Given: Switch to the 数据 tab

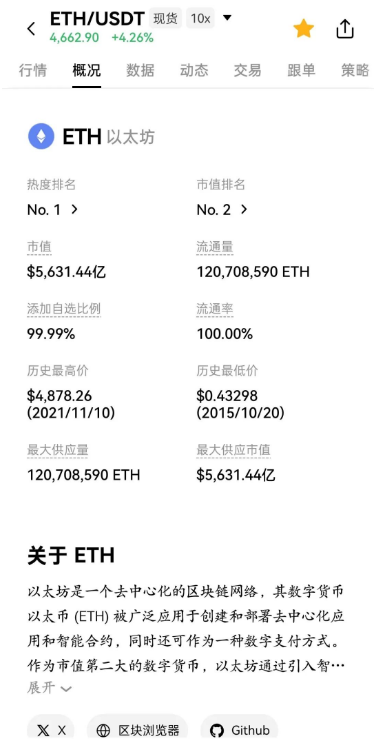Looking at the screenshot, I should (140, 71).
